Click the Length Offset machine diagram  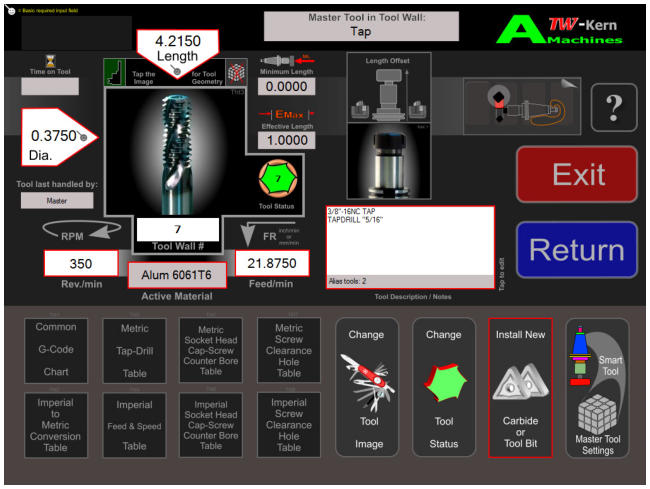click(x=388, y=88)
